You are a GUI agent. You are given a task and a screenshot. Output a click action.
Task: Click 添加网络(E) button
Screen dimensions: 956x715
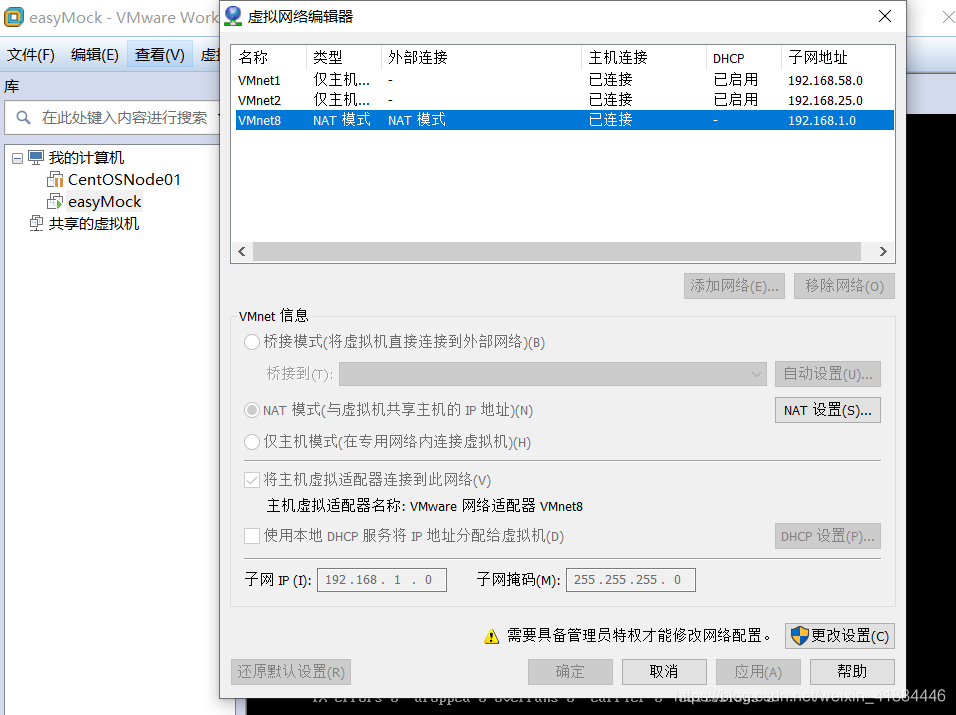click(x=734, y=286)
